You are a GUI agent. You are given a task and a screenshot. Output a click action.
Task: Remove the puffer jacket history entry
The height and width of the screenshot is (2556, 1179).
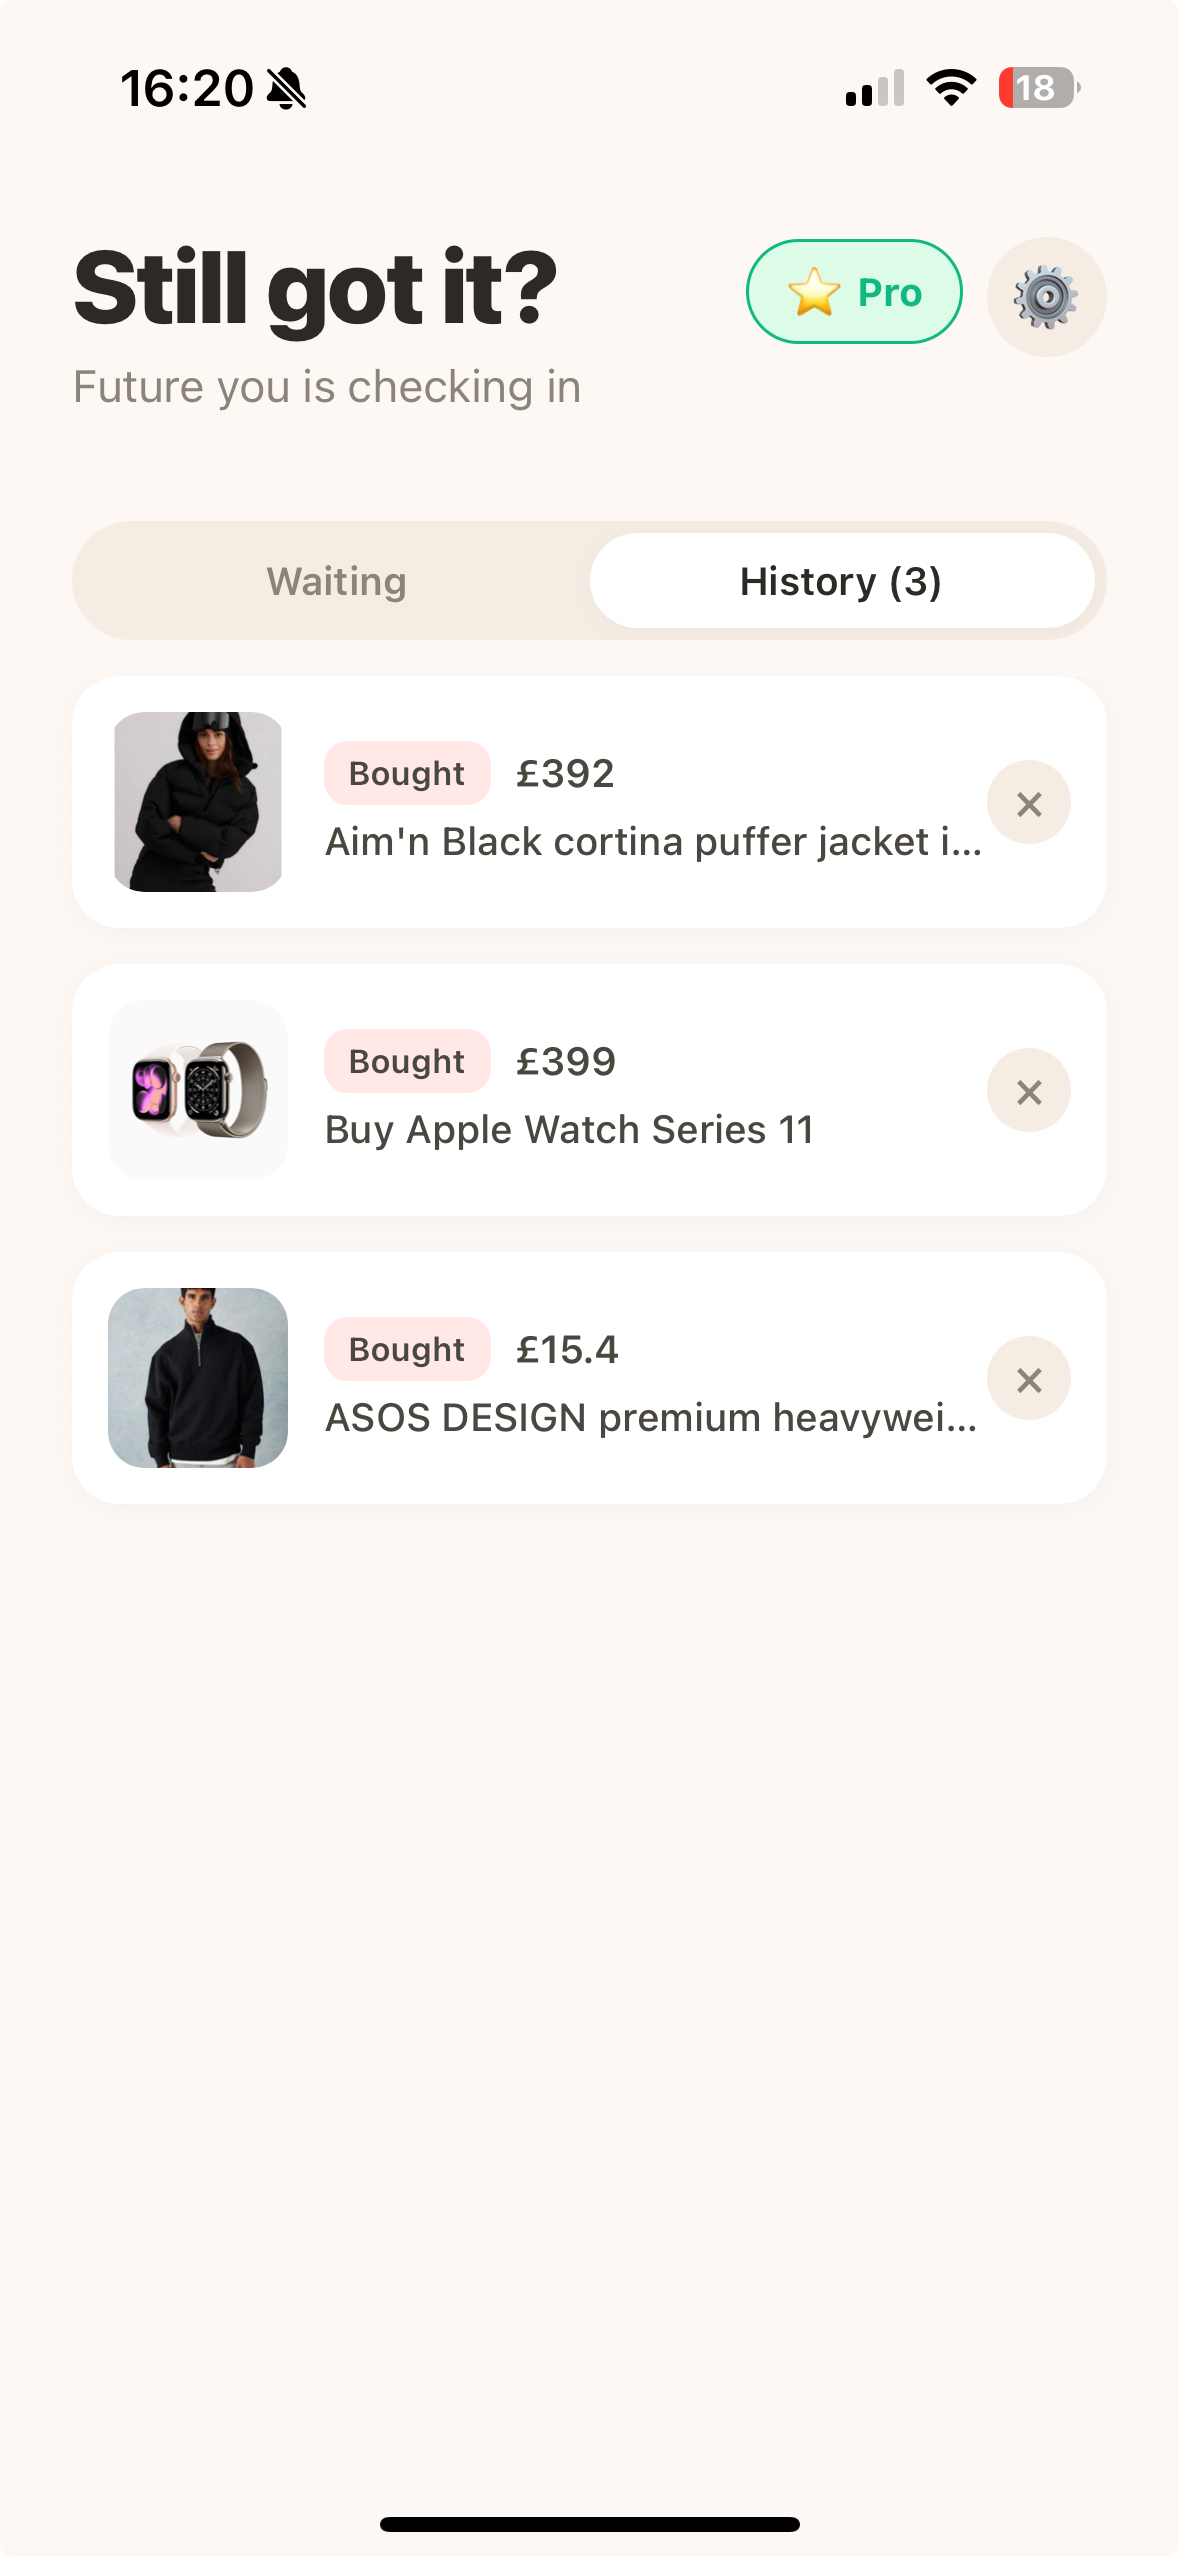[1028, 803]
